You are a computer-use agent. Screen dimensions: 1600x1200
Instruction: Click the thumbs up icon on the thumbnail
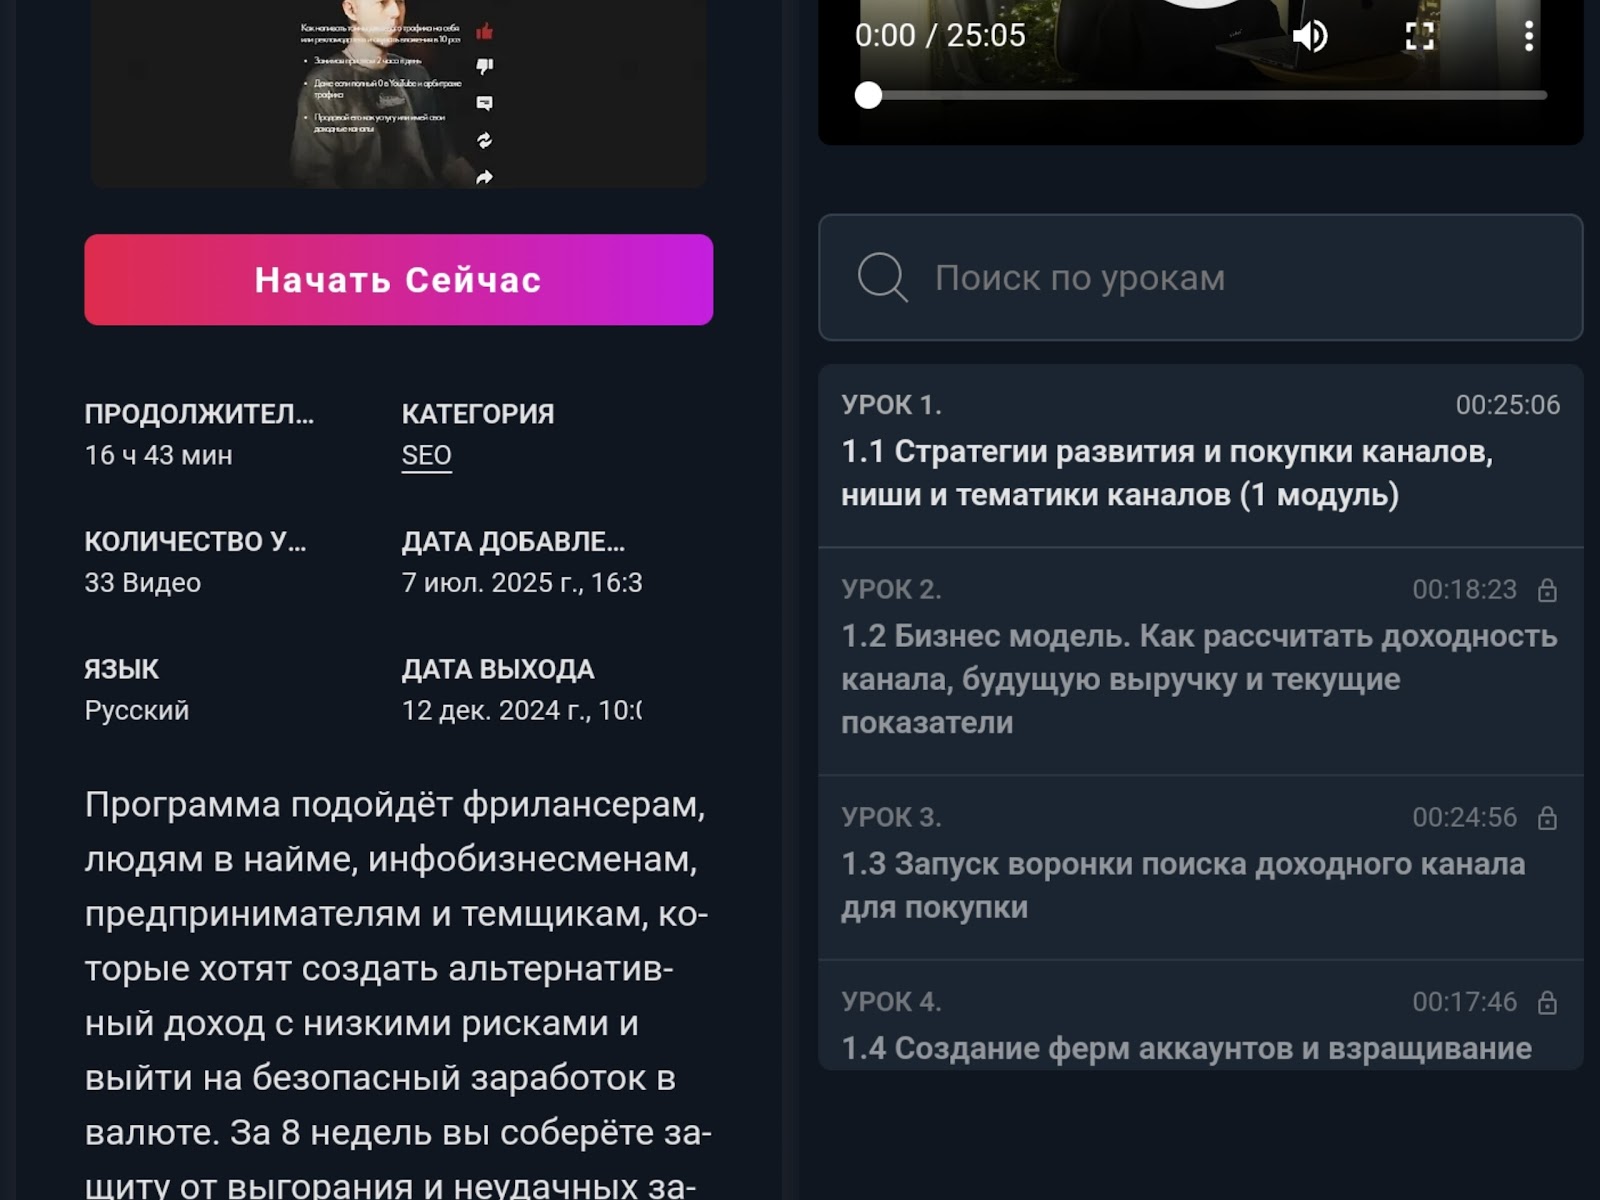click(485, 32)
